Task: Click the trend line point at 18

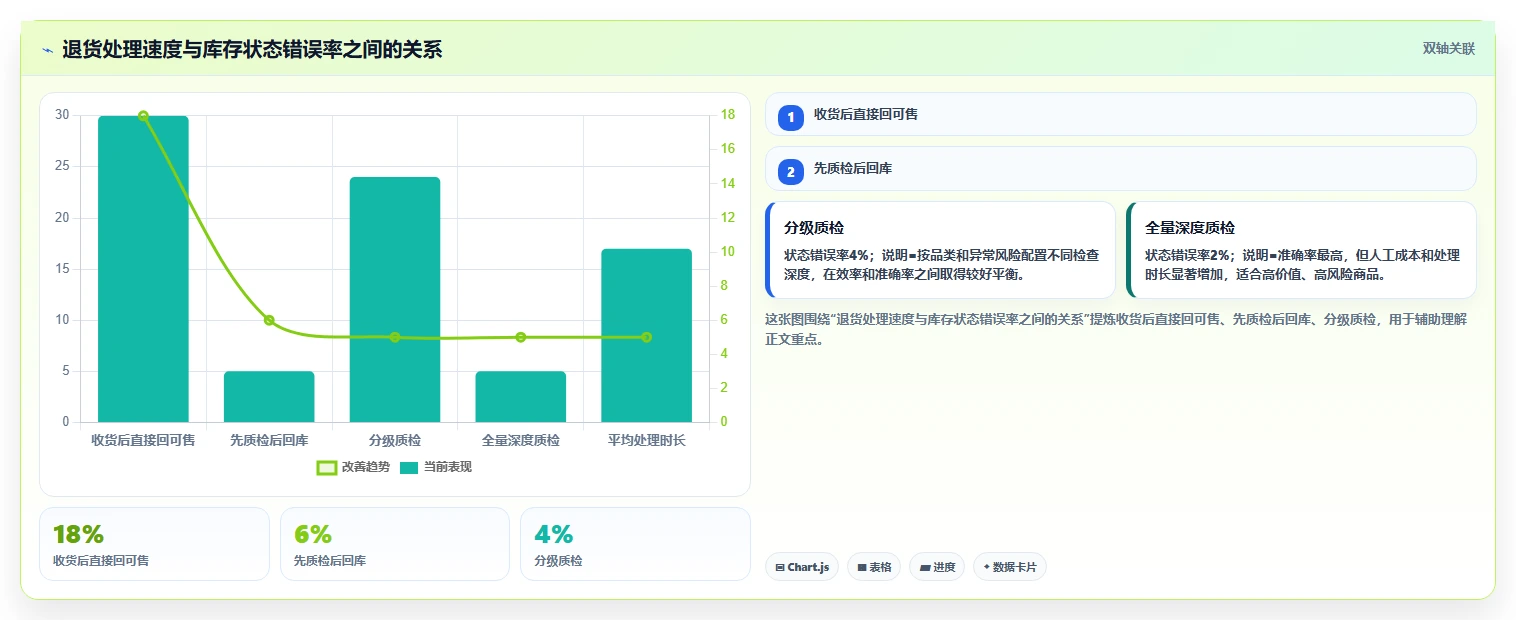Action: (x=143, y=116)
